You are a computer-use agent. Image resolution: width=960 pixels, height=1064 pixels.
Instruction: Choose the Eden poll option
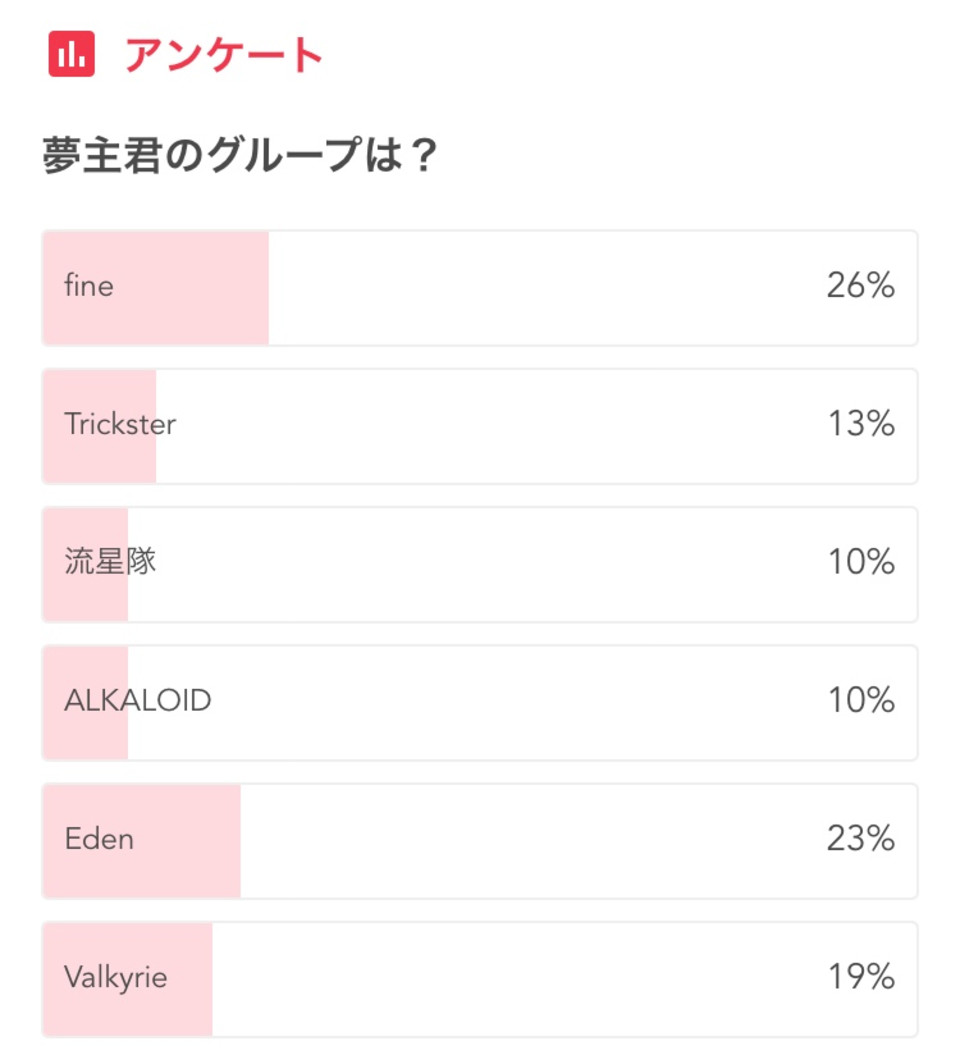click(x=480, y=841)
